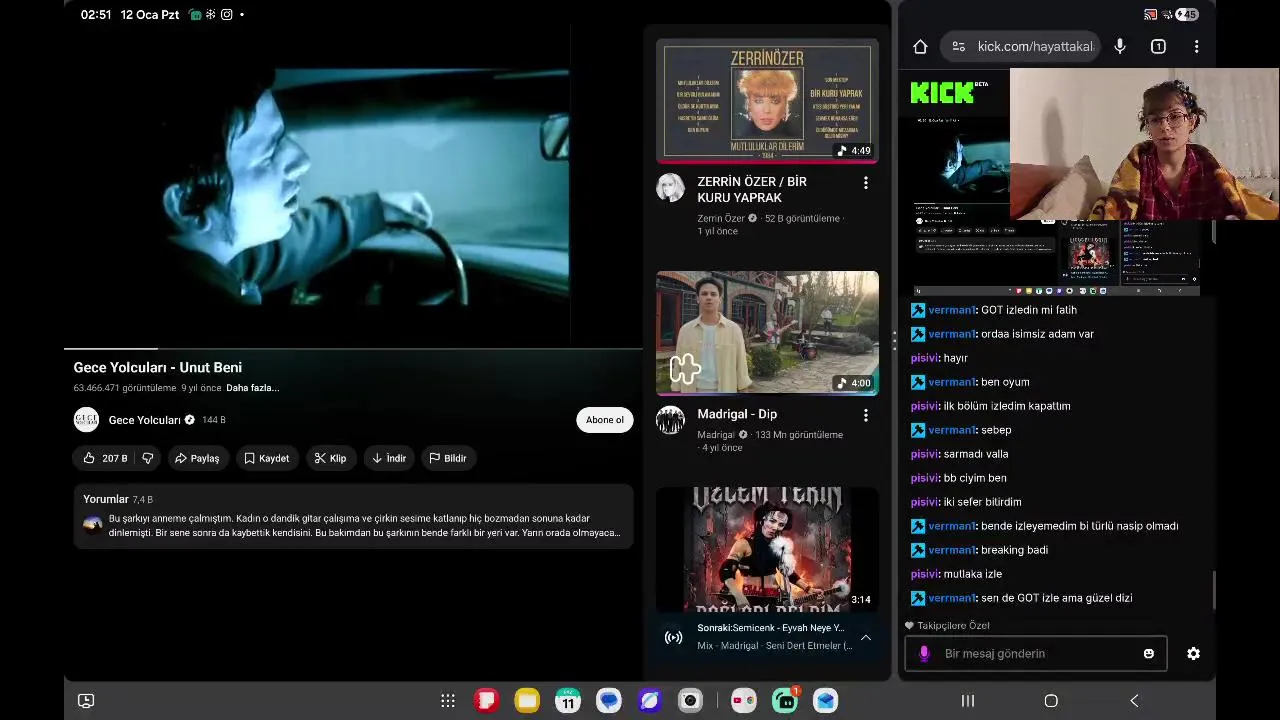Image resolution: width=1280 pixels, height=720 pixels.
Task: Open Zerrin Özer video thumbnail
Action: (767, 101)
